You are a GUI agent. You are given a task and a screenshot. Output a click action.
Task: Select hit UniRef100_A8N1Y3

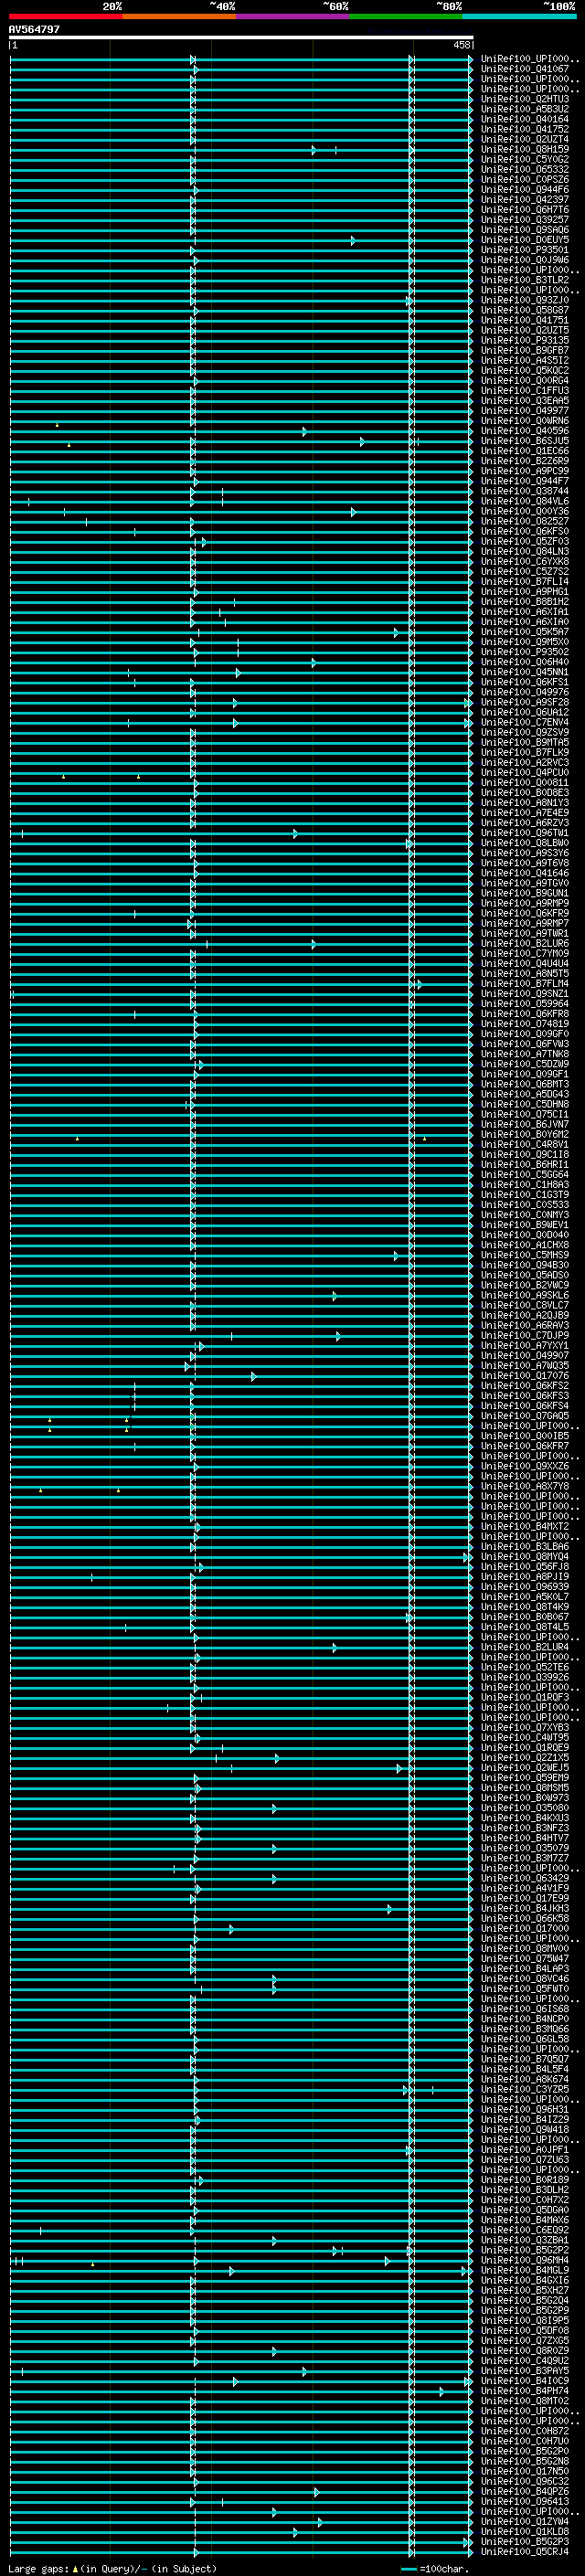[x=525, y=802]
